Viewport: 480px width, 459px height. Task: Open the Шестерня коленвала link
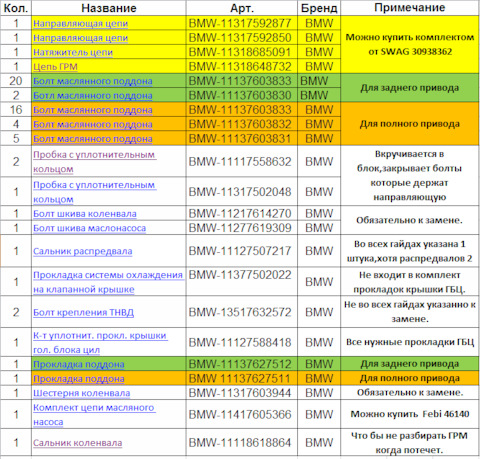point(82,393)
